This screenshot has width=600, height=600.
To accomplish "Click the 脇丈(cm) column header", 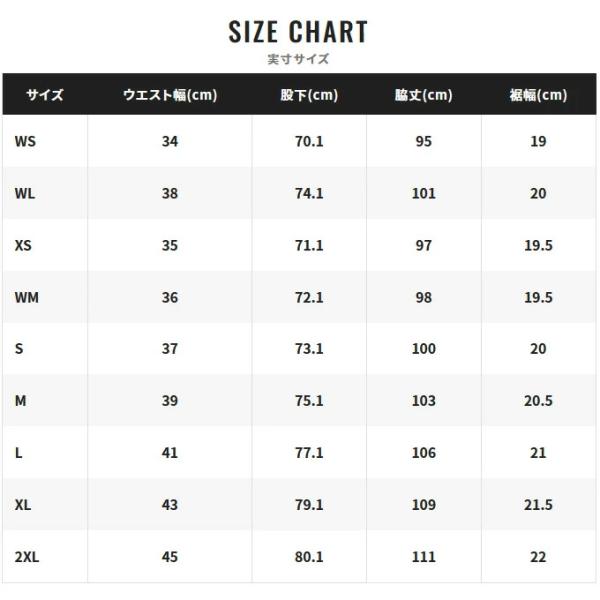I will 424,95.
